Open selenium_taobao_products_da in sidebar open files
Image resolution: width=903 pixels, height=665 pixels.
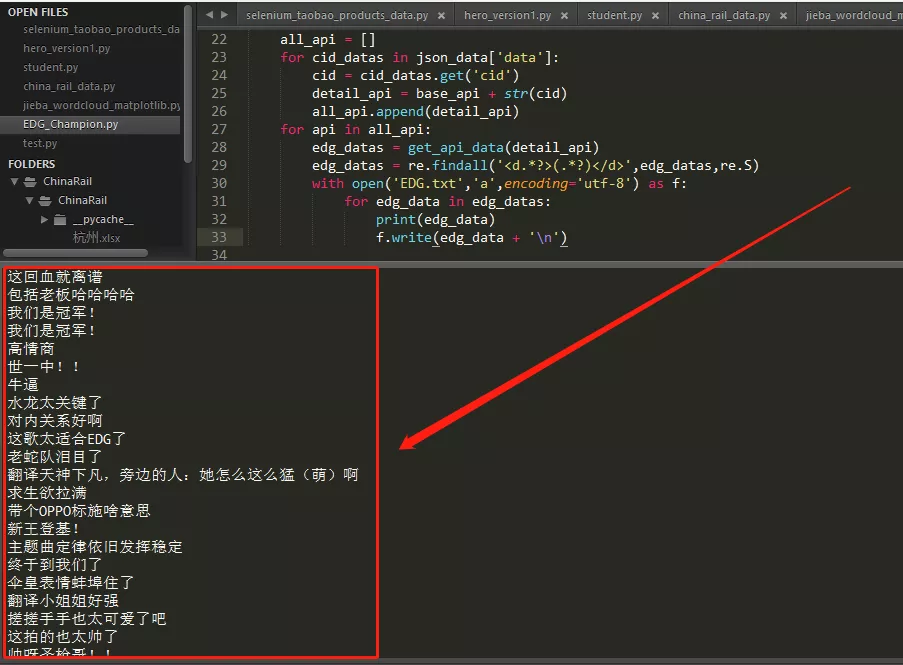tap(101, 29)
